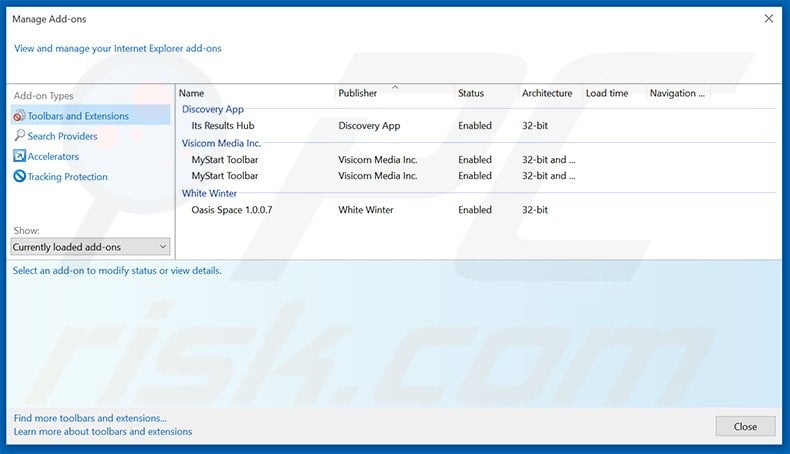Click the Close button
The image size is (790, 454).
(745, 427)
